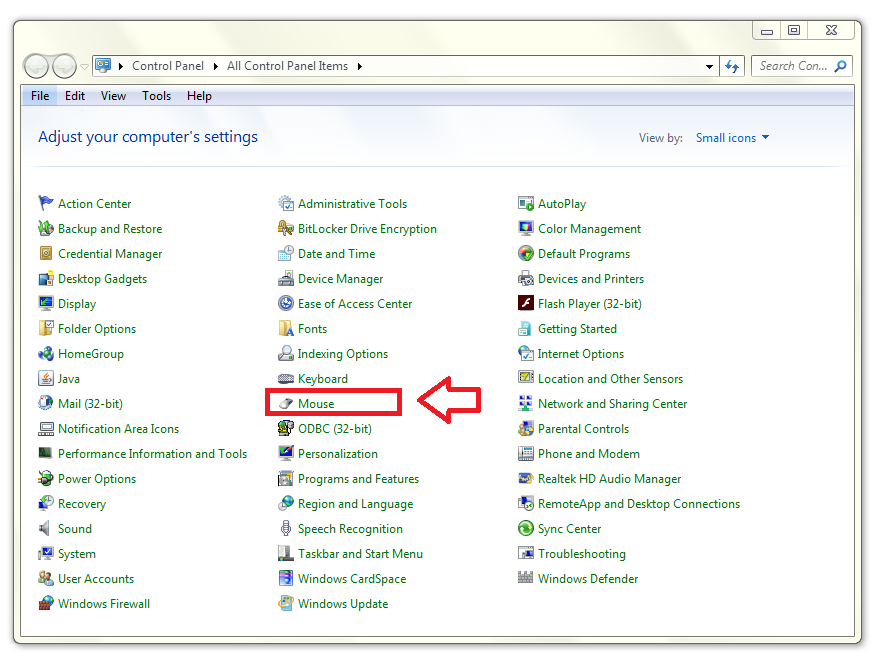874x657 pixels.
Task: Open the File menu
Action: (40, 96)
